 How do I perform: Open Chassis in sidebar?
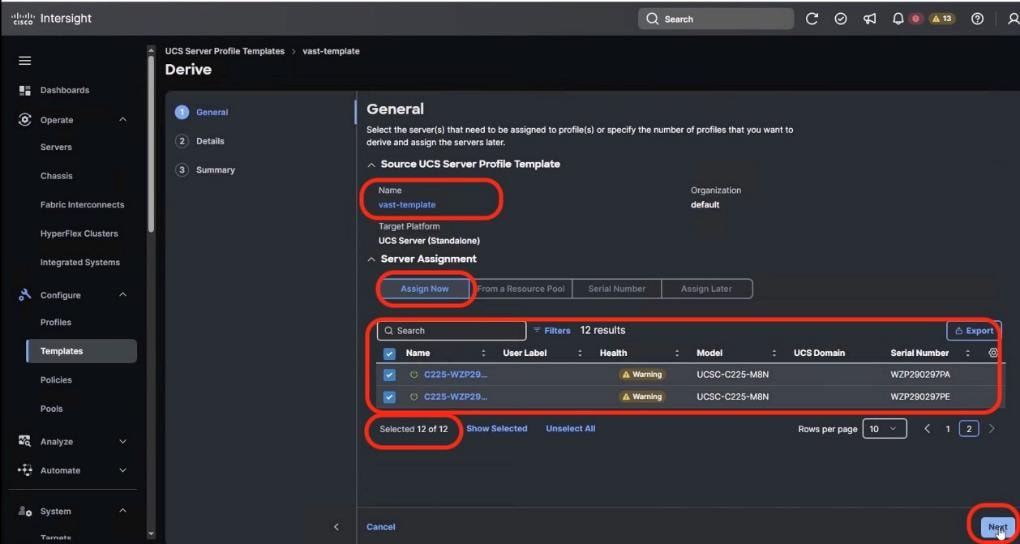point(56,176)
